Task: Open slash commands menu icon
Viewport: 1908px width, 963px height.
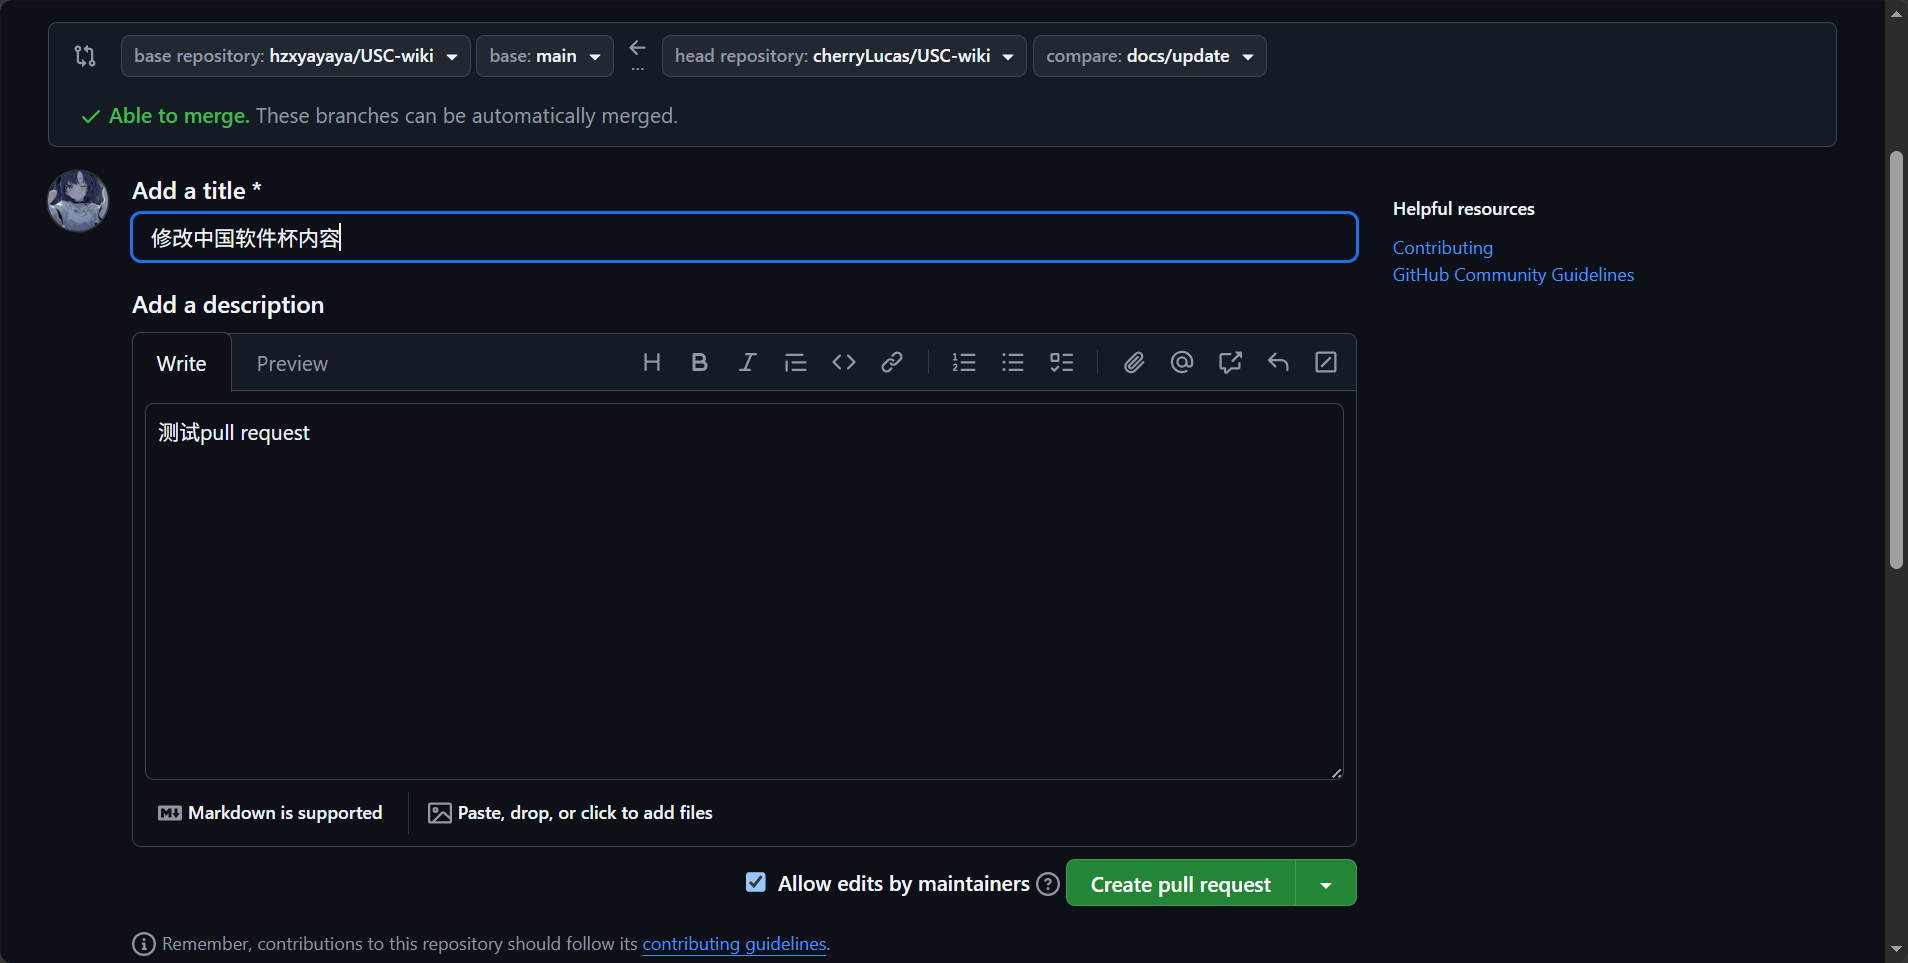Action: pos(1326,362)
